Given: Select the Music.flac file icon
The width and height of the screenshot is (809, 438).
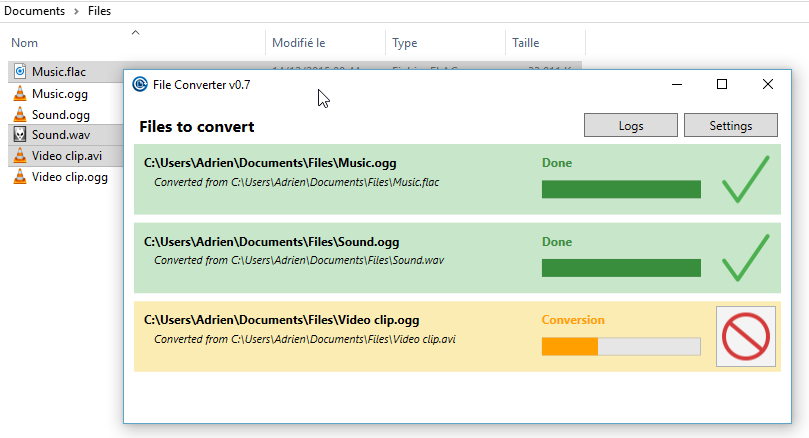Looking at the screenshot, I should [x=20, y=72].
